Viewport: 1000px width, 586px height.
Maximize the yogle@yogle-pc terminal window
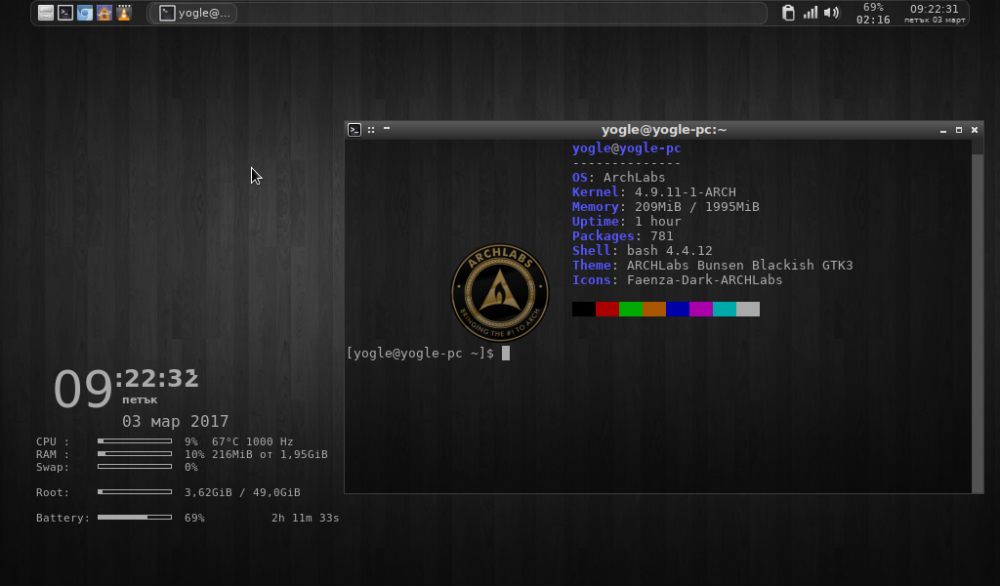pyautogui.click(x=959, y=130)
